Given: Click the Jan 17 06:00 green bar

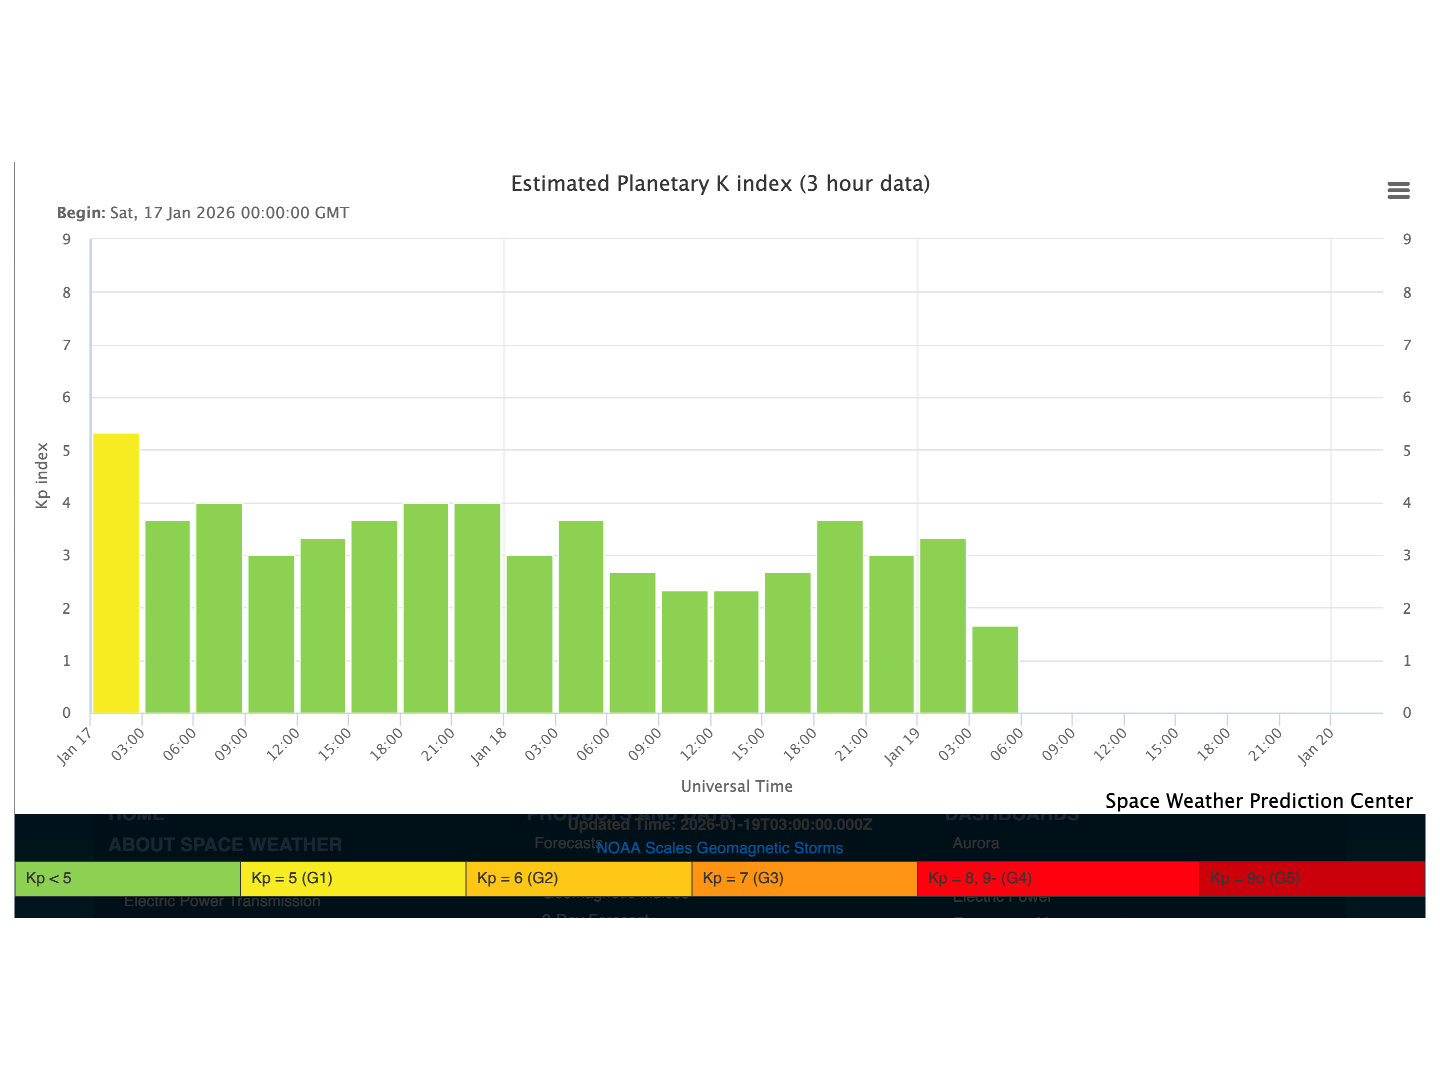Looking at the screenshot, I should pos(219,608).
